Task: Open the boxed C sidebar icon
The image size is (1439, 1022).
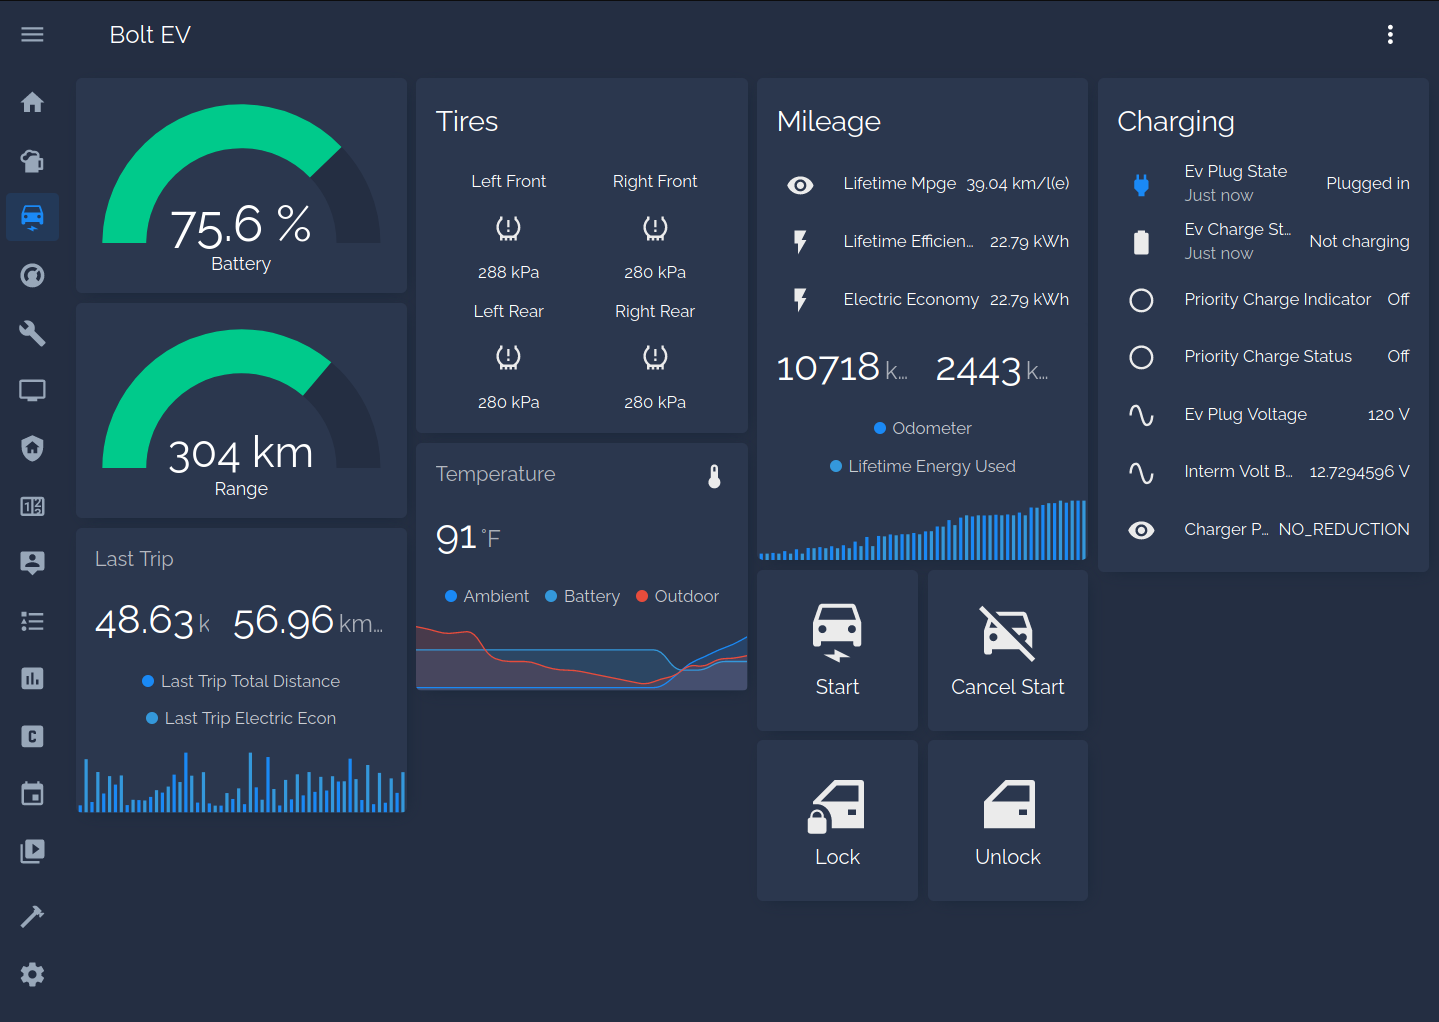Action: click(x=32, y=736)
